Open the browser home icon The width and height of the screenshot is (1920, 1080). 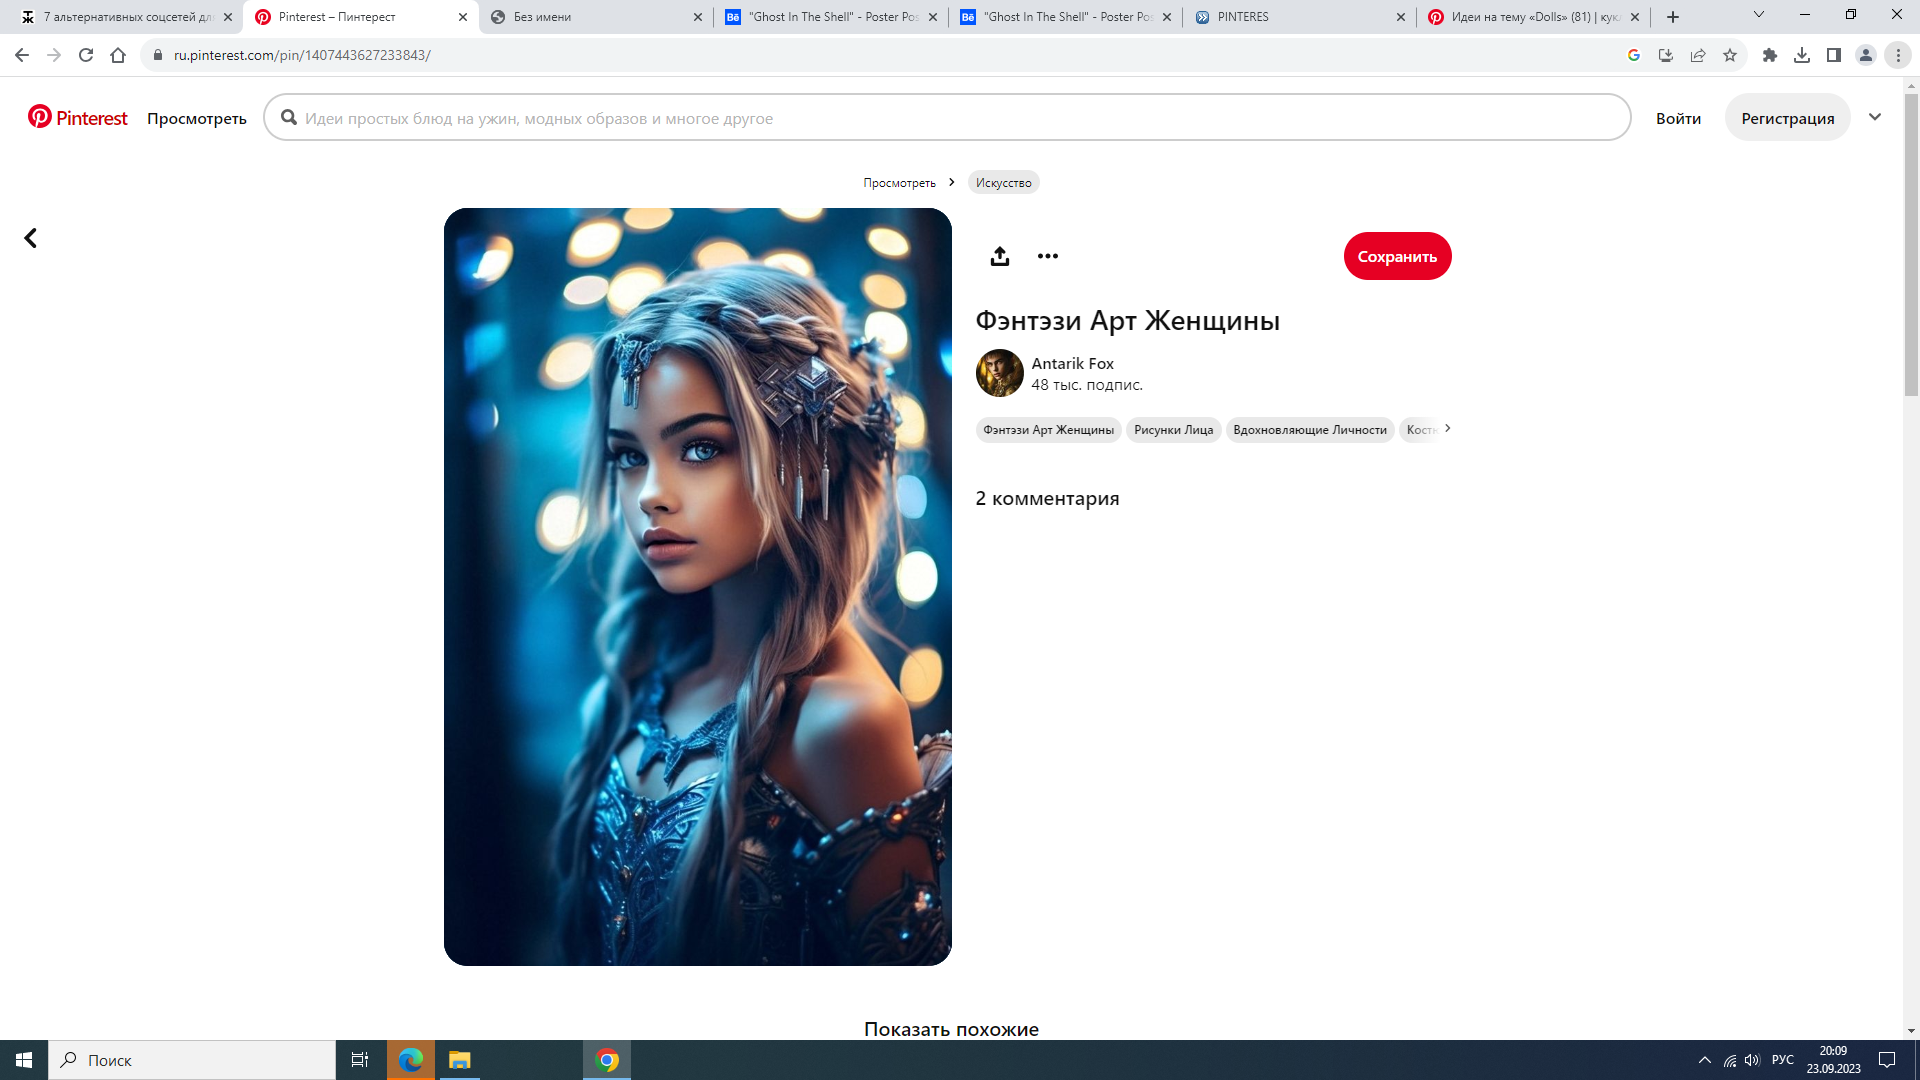click(118, 55)
